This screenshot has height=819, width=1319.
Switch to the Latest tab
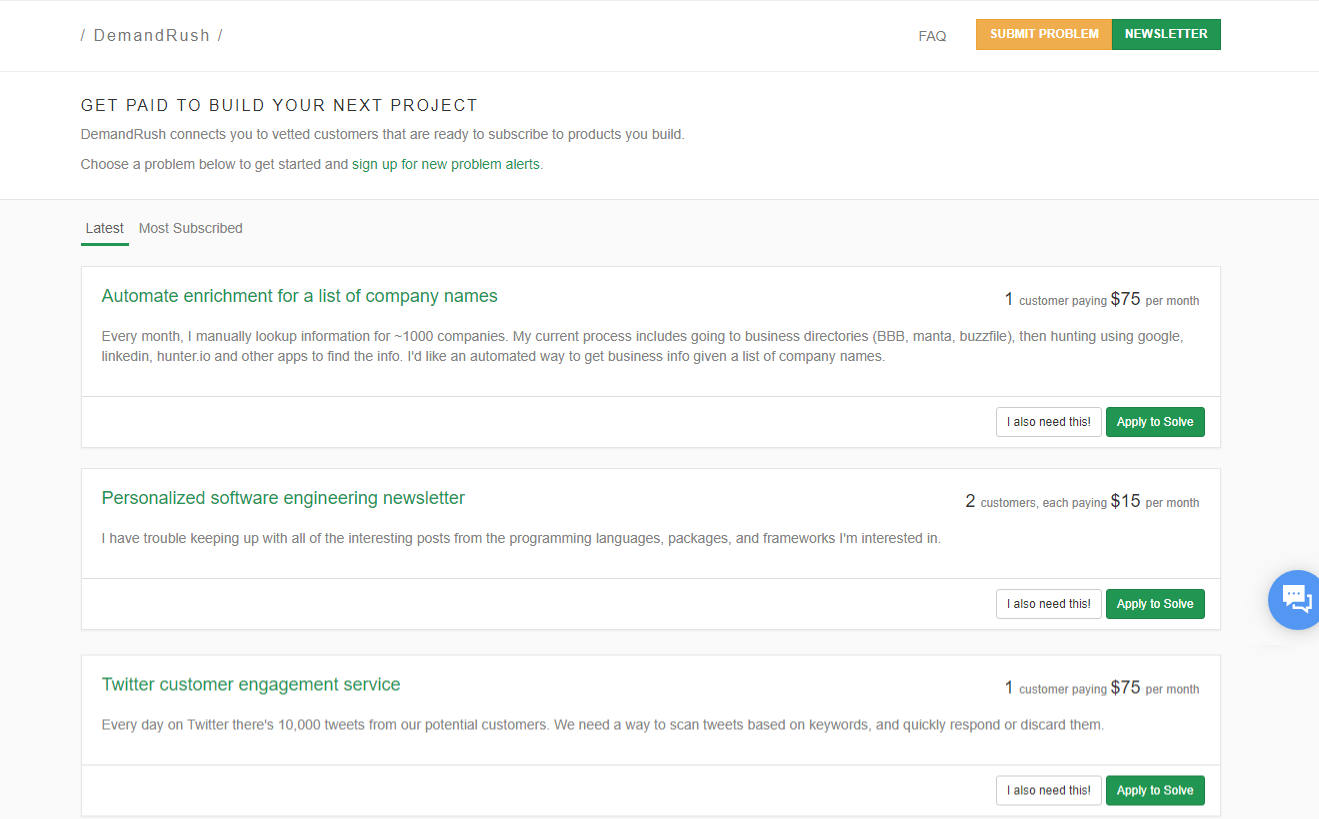105,228
